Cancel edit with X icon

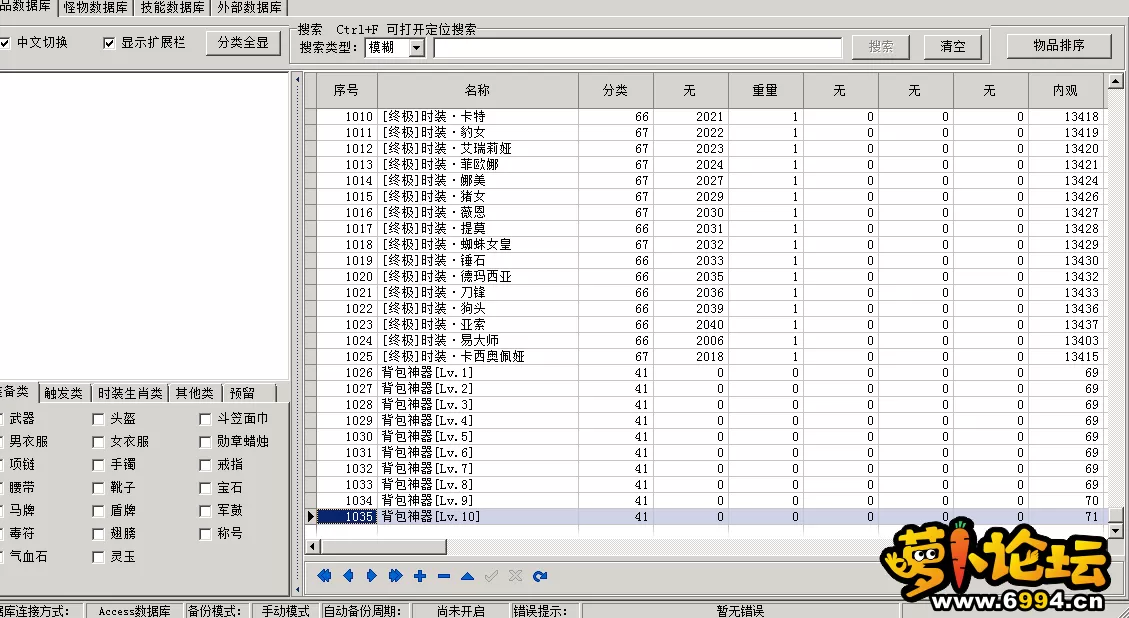515,576
